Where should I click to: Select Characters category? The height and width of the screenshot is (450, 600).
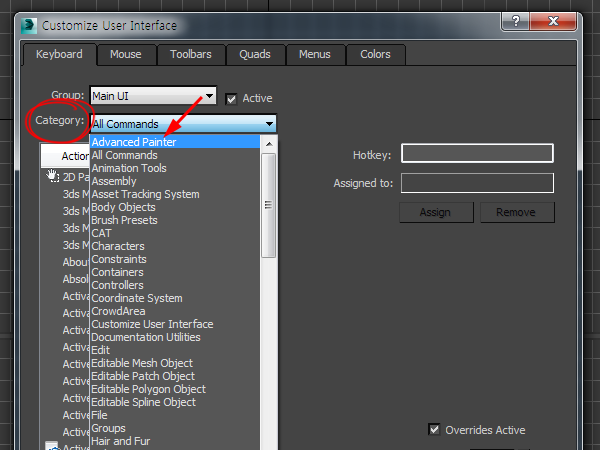click(175, 246)
